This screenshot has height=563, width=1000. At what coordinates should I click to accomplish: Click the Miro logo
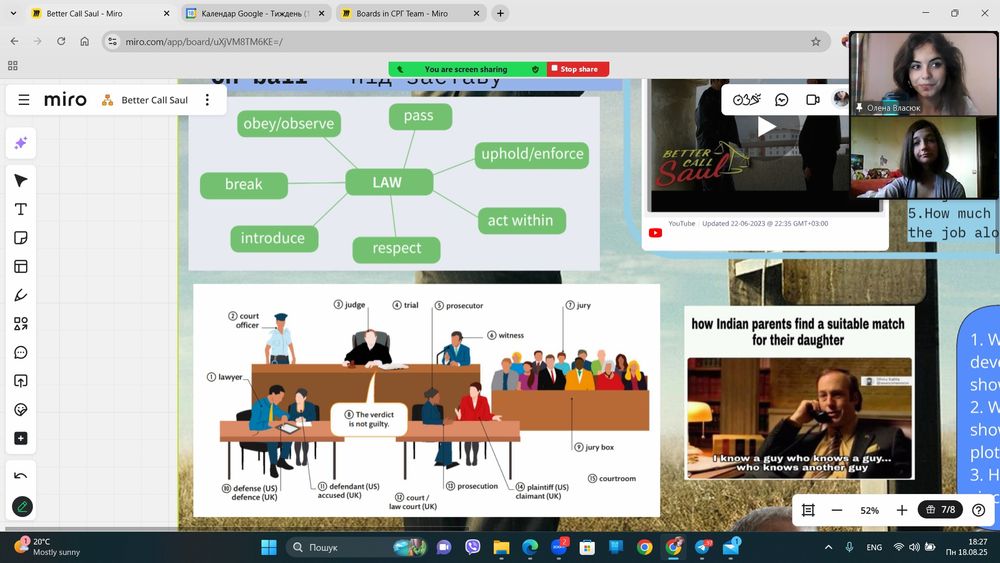pyautogui.click(x=65, y=99)
